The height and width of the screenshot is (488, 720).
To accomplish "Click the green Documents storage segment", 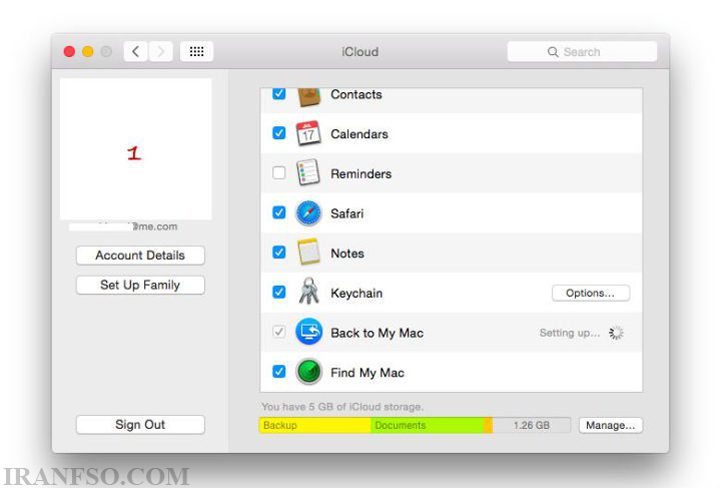I will (x=427, y=426).
